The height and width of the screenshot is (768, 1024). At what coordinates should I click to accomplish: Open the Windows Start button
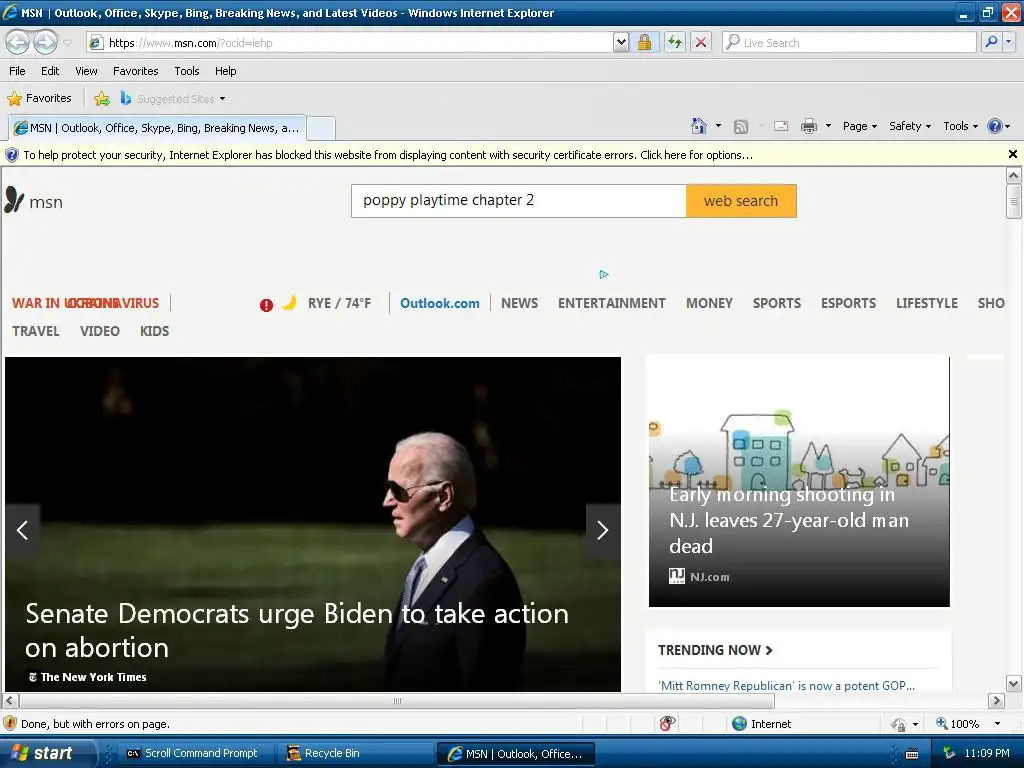47,753
